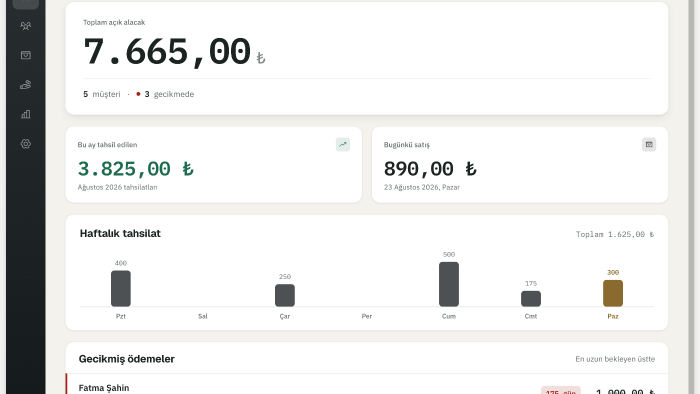Viewport: 700px width, 394px height.
Task: Open the 'Bugünkü satış' card
Action: point(520,165)
